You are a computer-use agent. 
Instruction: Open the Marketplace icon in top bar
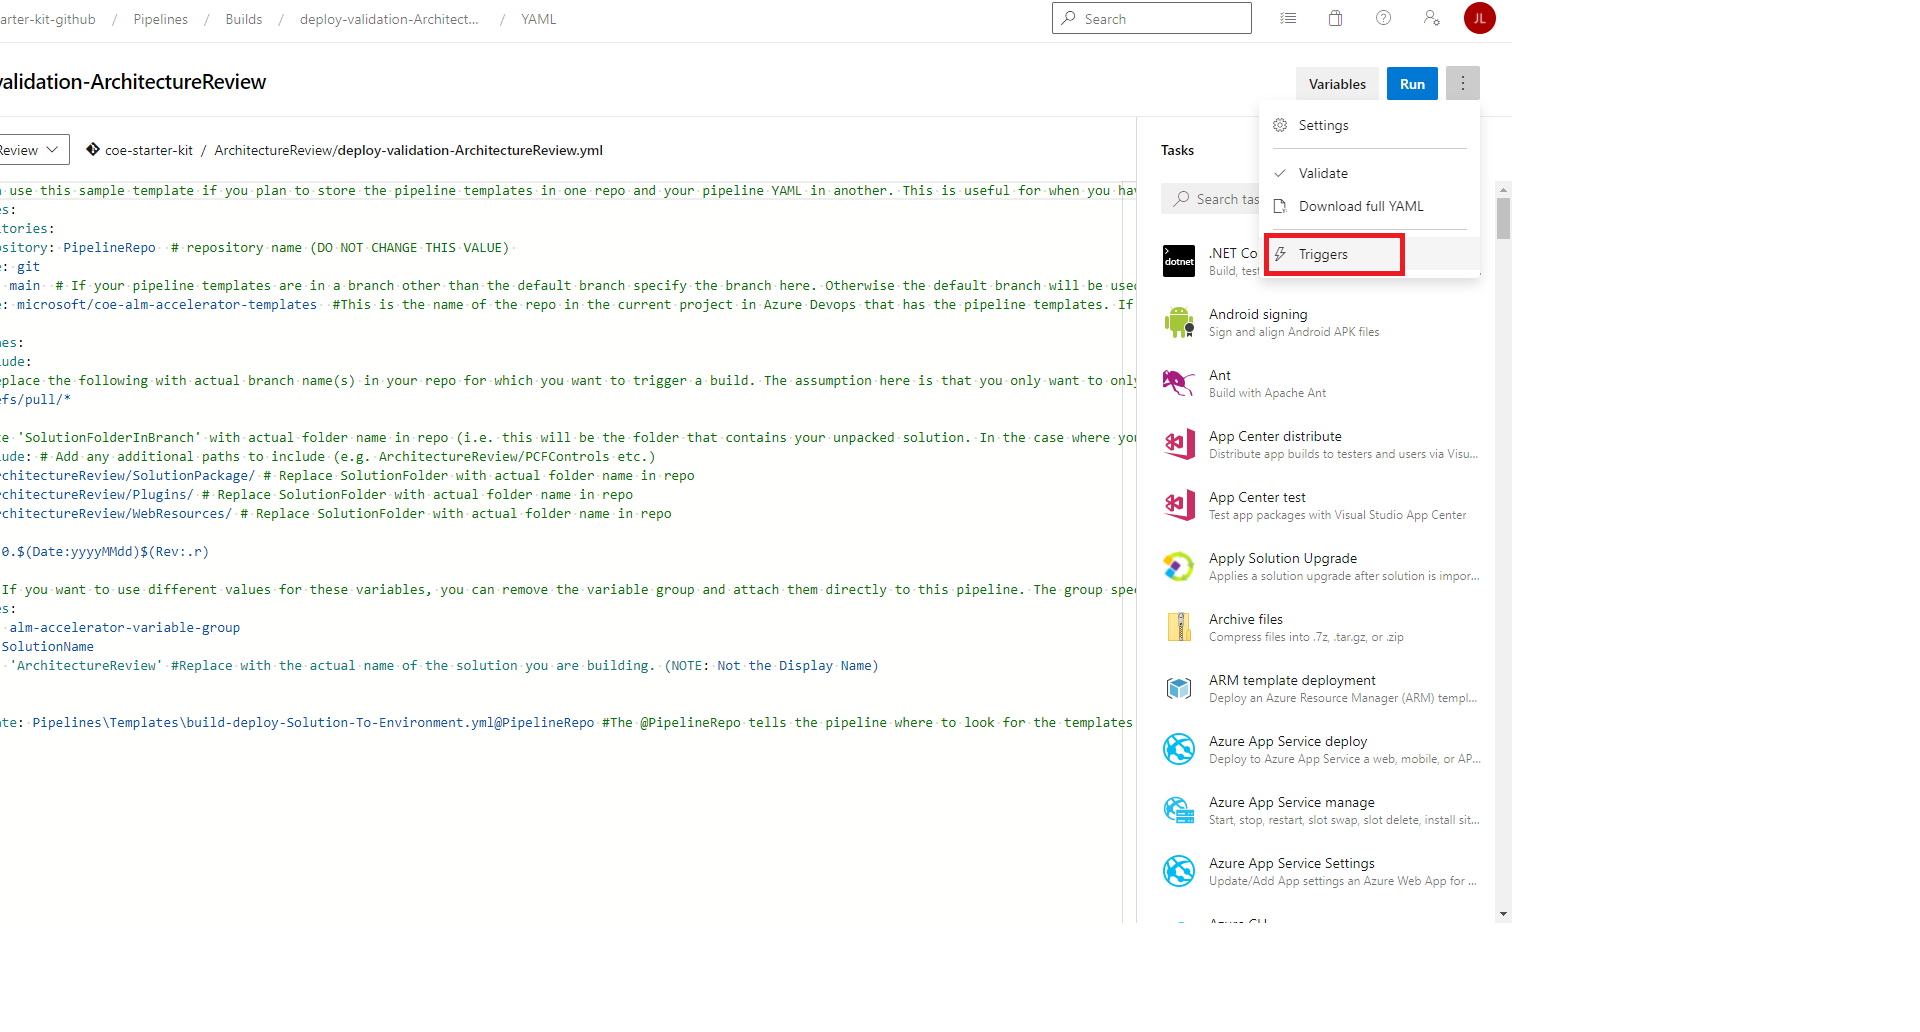[1335, 17]
